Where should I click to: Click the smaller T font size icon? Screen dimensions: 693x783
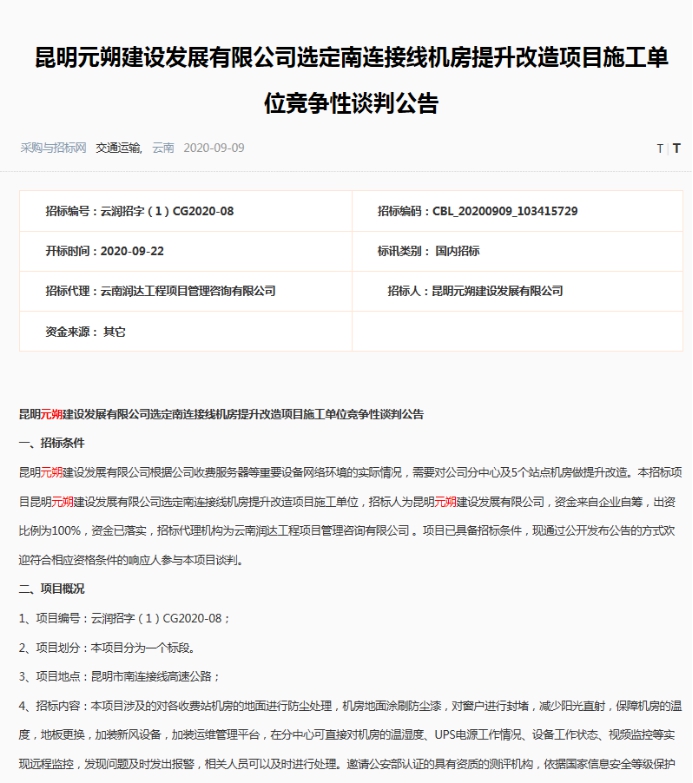point(659,148)
